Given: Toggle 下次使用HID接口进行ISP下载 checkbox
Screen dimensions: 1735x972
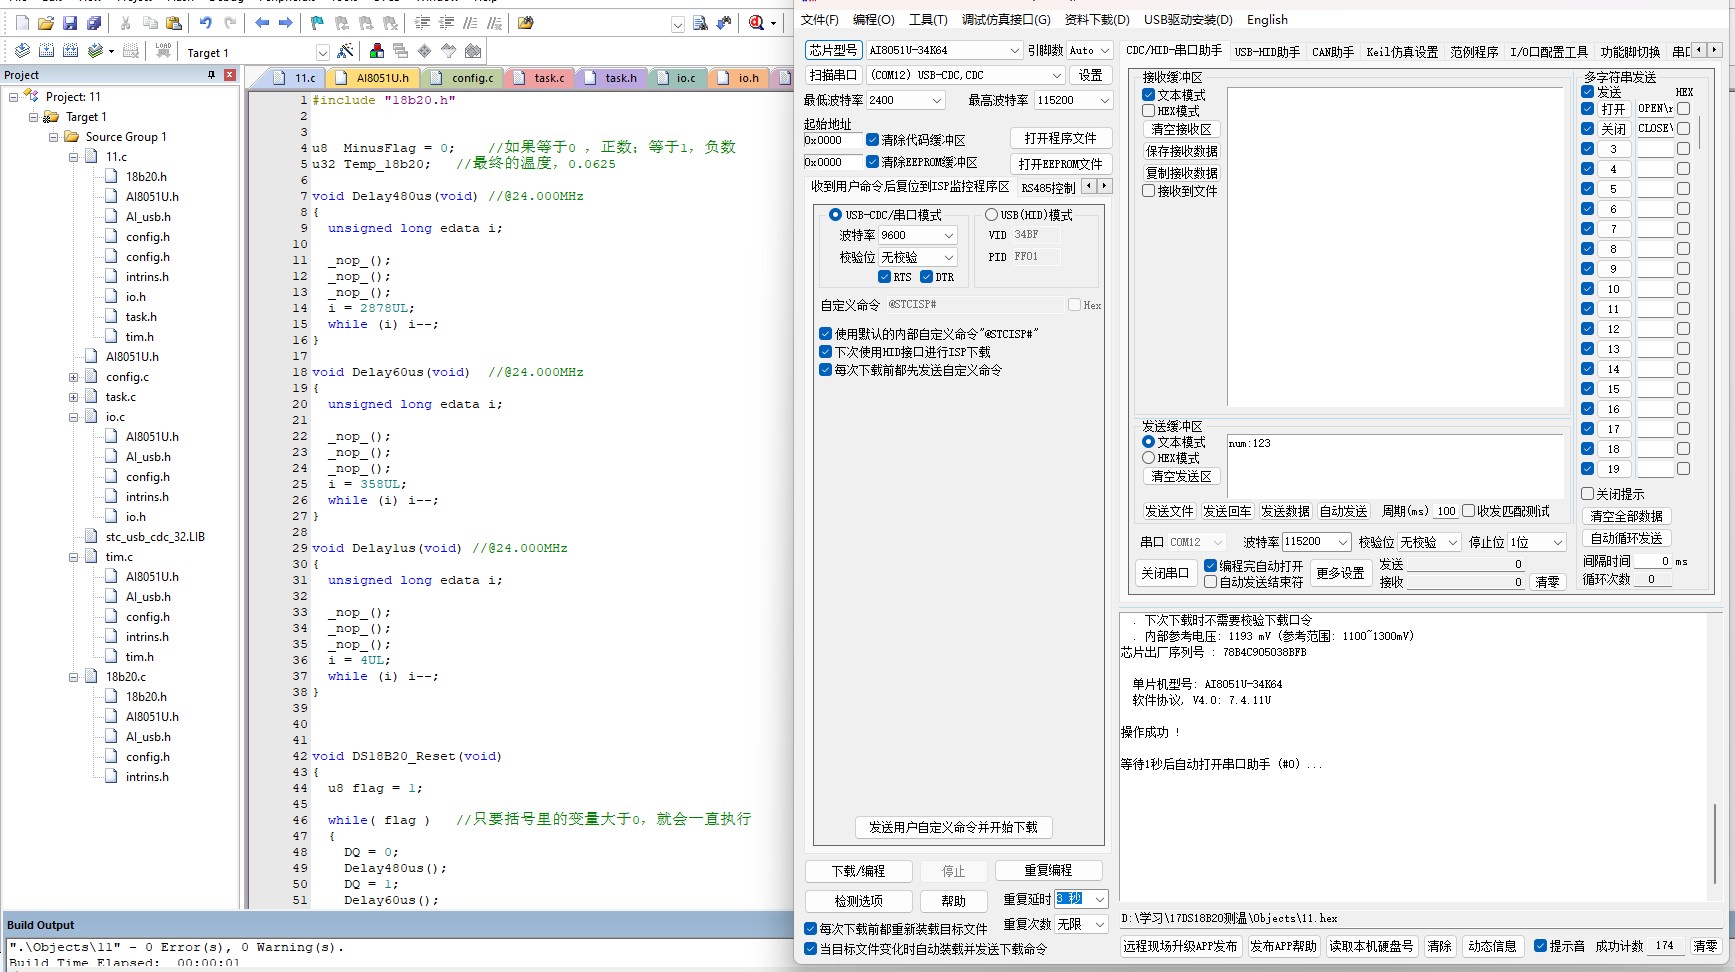Looking at the screenshot, I should [x=825, y=352].
